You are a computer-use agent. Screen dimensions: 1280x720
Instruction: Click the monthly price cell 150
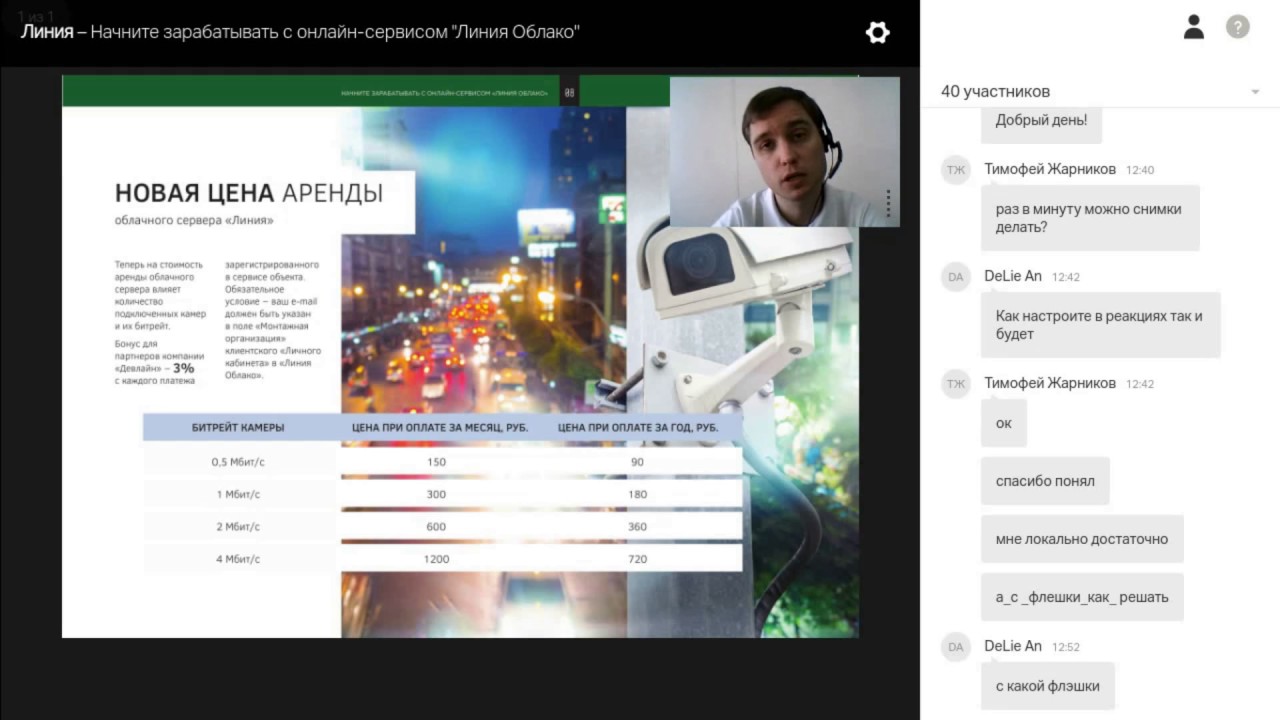pyautogui.click(x=437, y=462)
